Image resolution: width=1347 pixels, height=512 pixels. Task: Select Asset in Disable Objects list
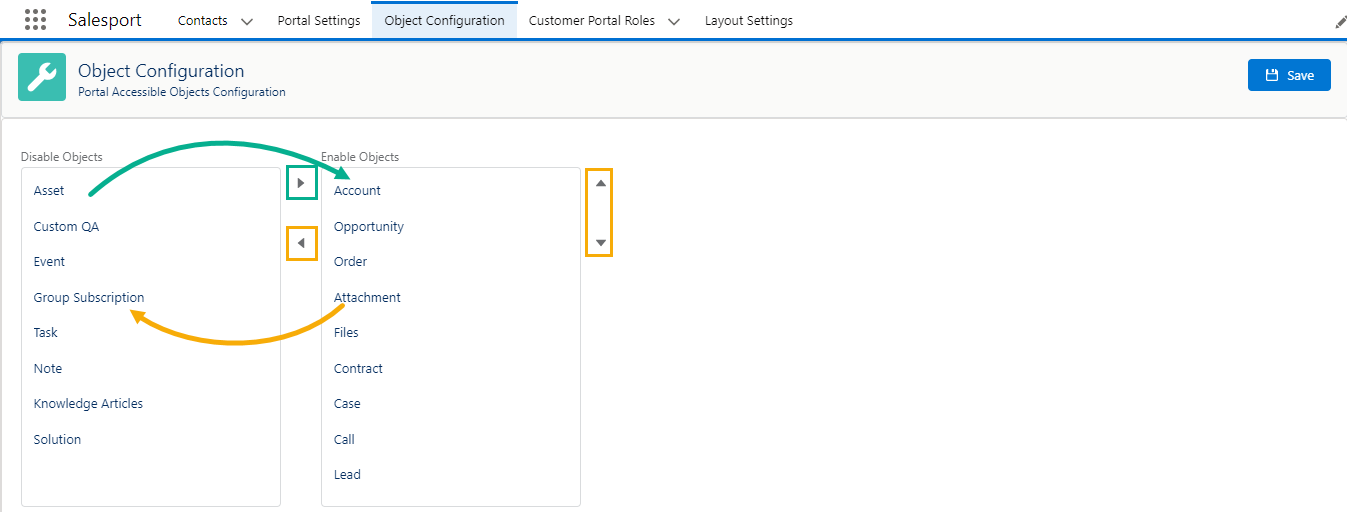click(49, 191)
